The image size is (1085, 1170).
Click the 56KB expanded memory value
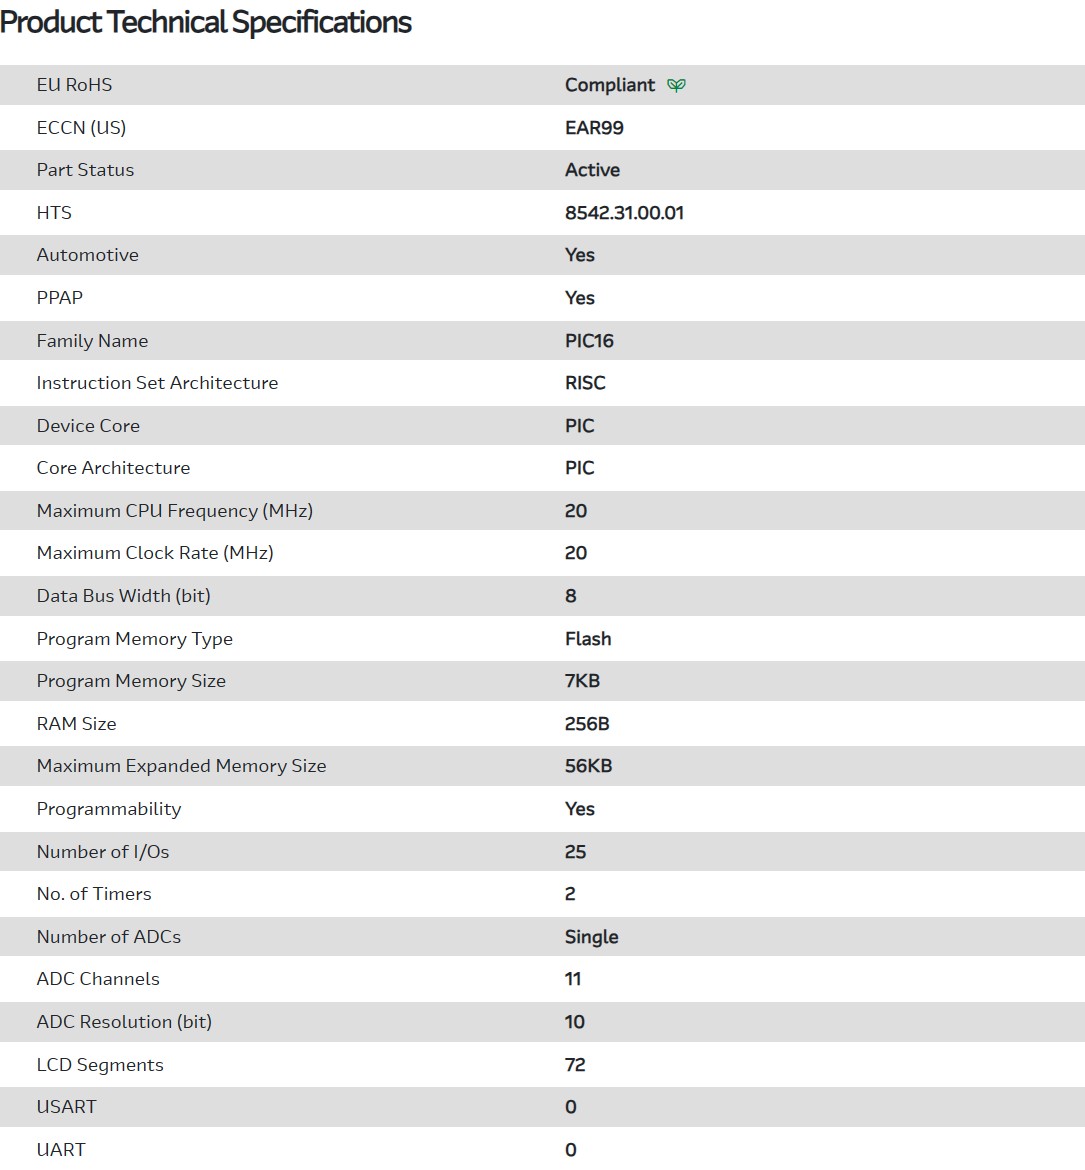click(x=588, y=766)
